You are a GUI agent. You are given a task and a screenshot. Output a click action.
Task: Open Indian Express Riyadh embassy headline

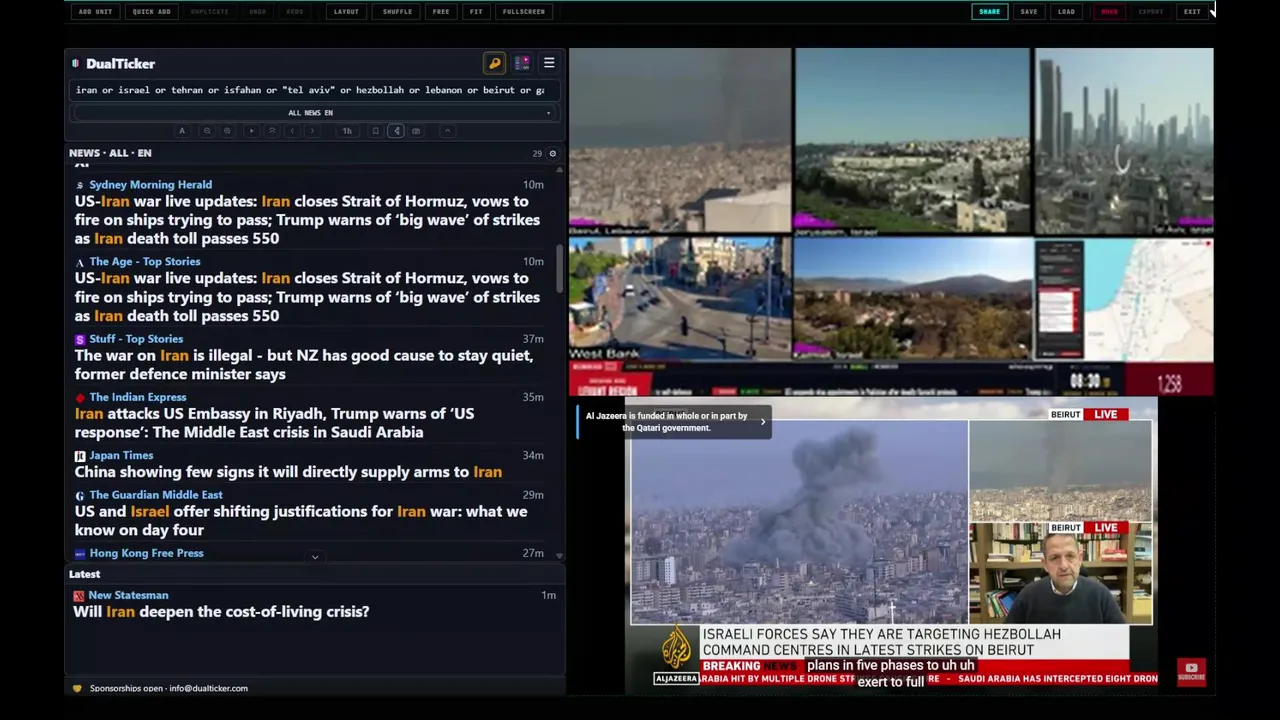(x=274, y=423)
